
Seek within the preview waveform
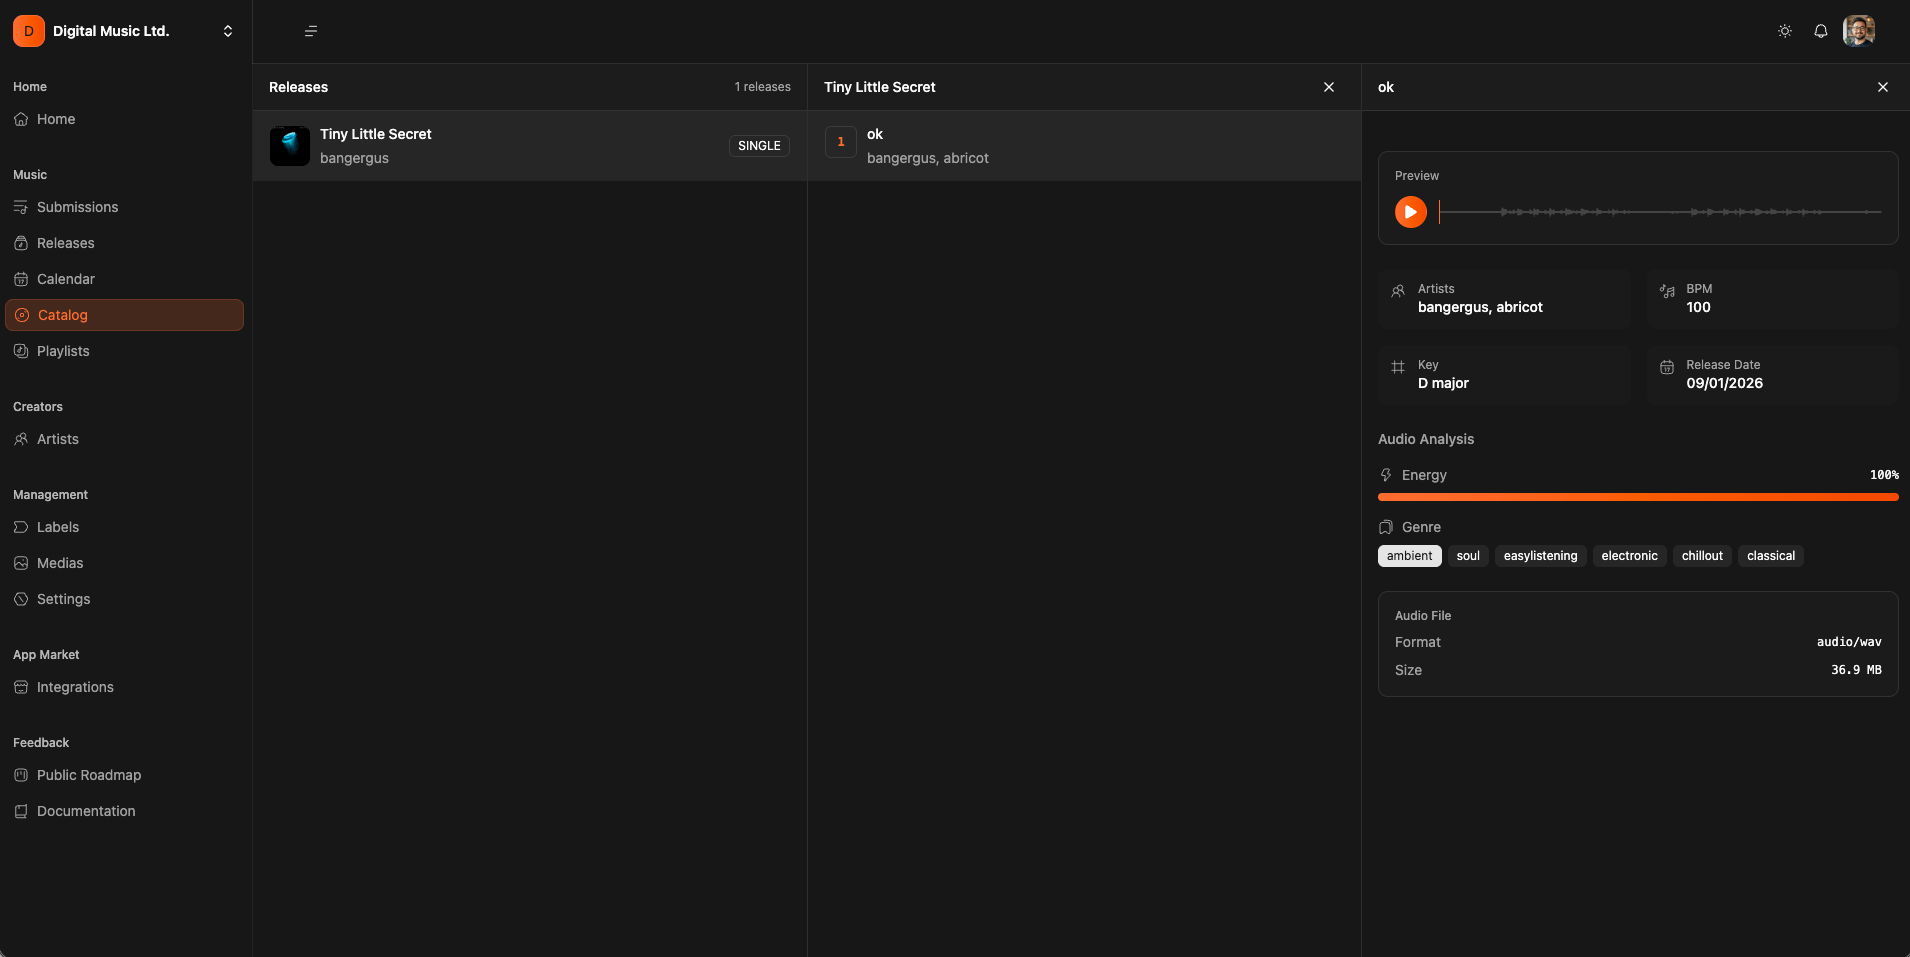[x=1660, y=212]
